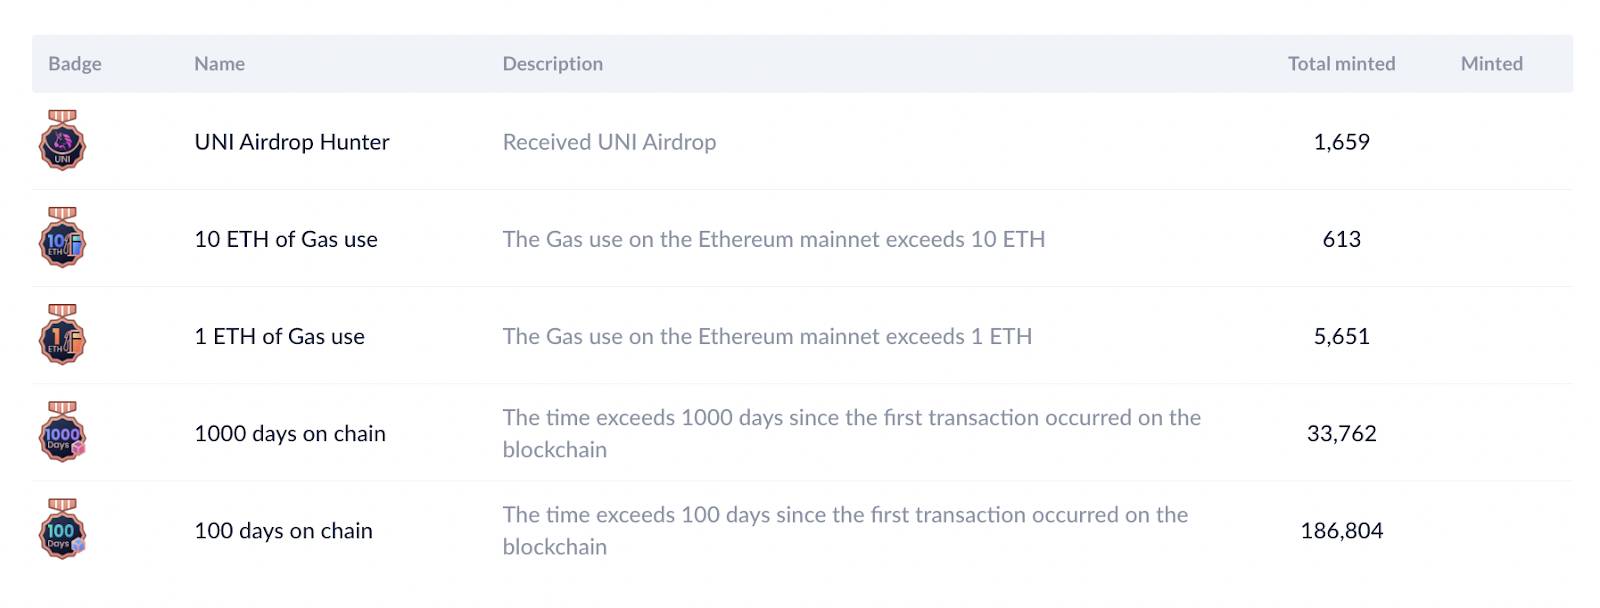The height and width of the screenshot is (608, 1600).
Task: Open the 100 days on chain name
Action: pos(283,530)
